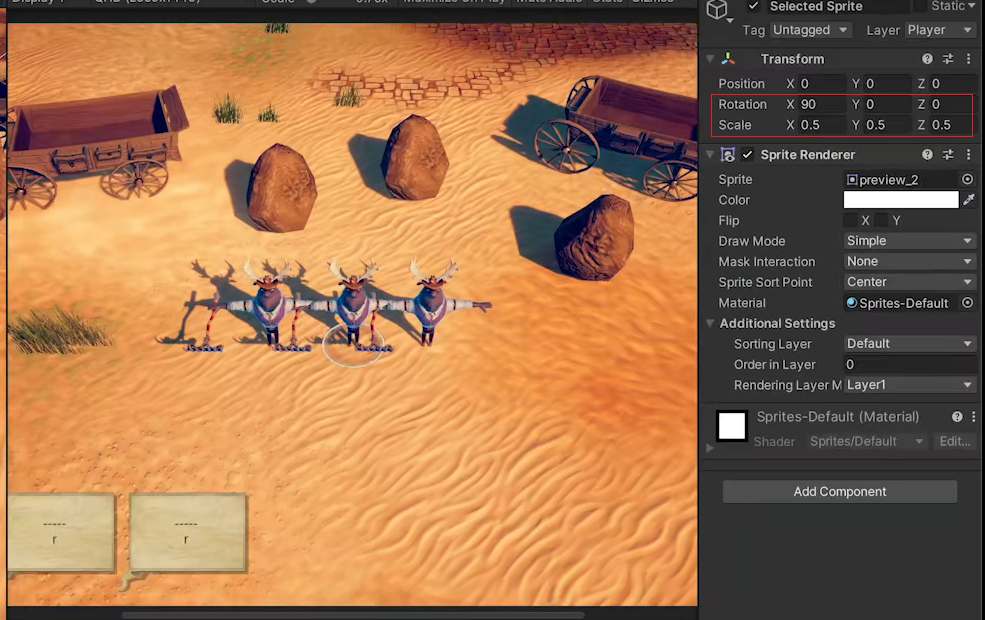Open the Sprite Renderer help reference

click(927, 155)
